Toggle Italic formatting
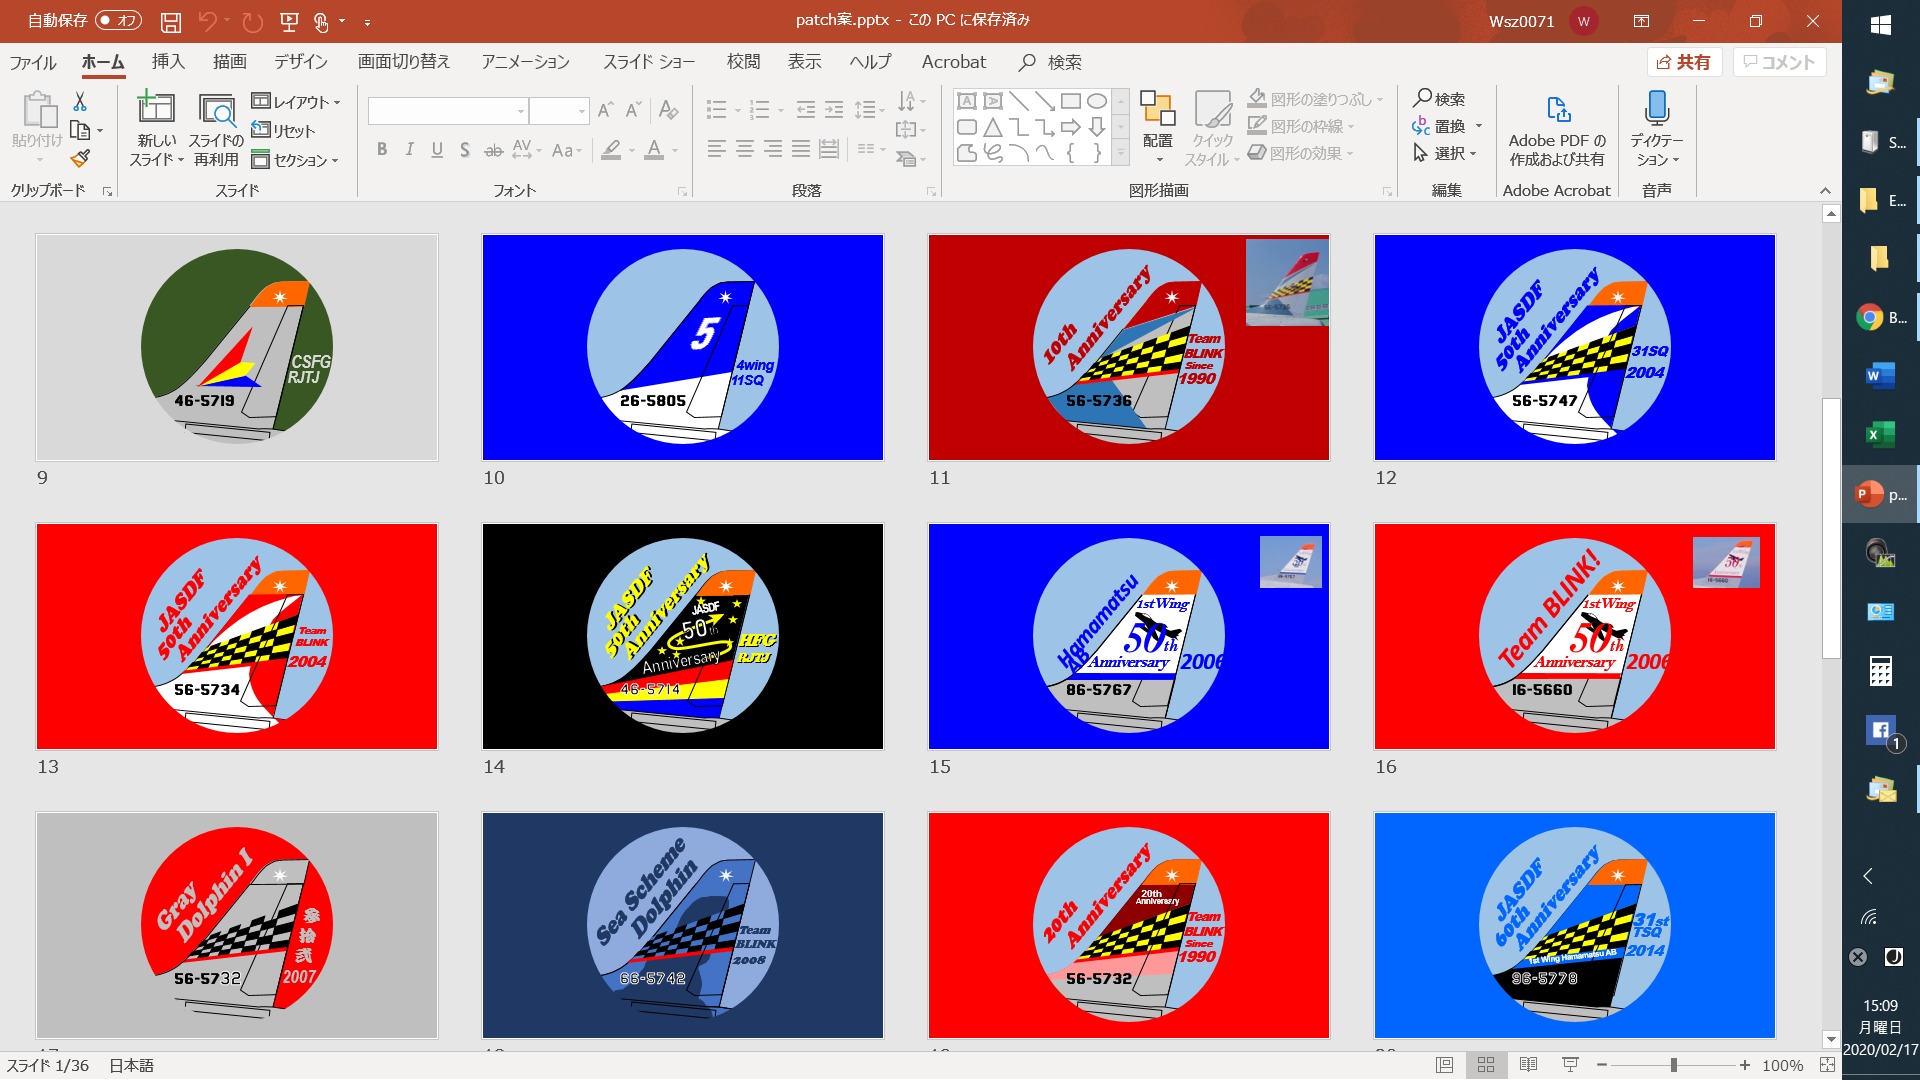 (410, 150)
